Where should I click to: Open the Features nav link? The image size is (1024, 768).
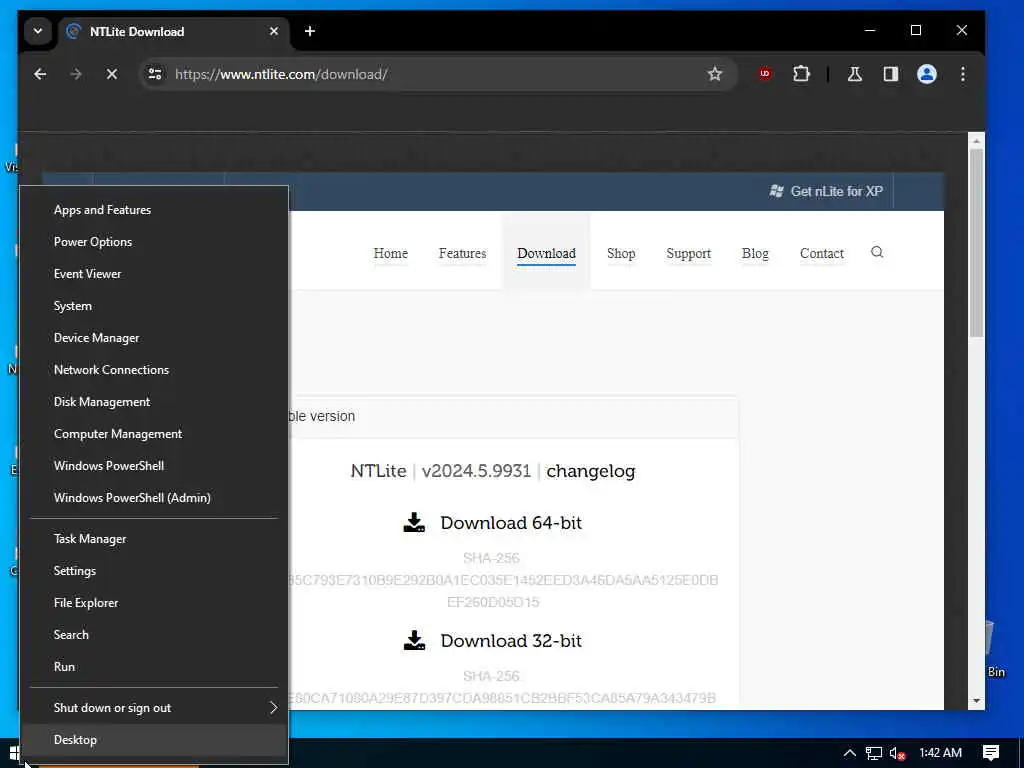[462, 253]
